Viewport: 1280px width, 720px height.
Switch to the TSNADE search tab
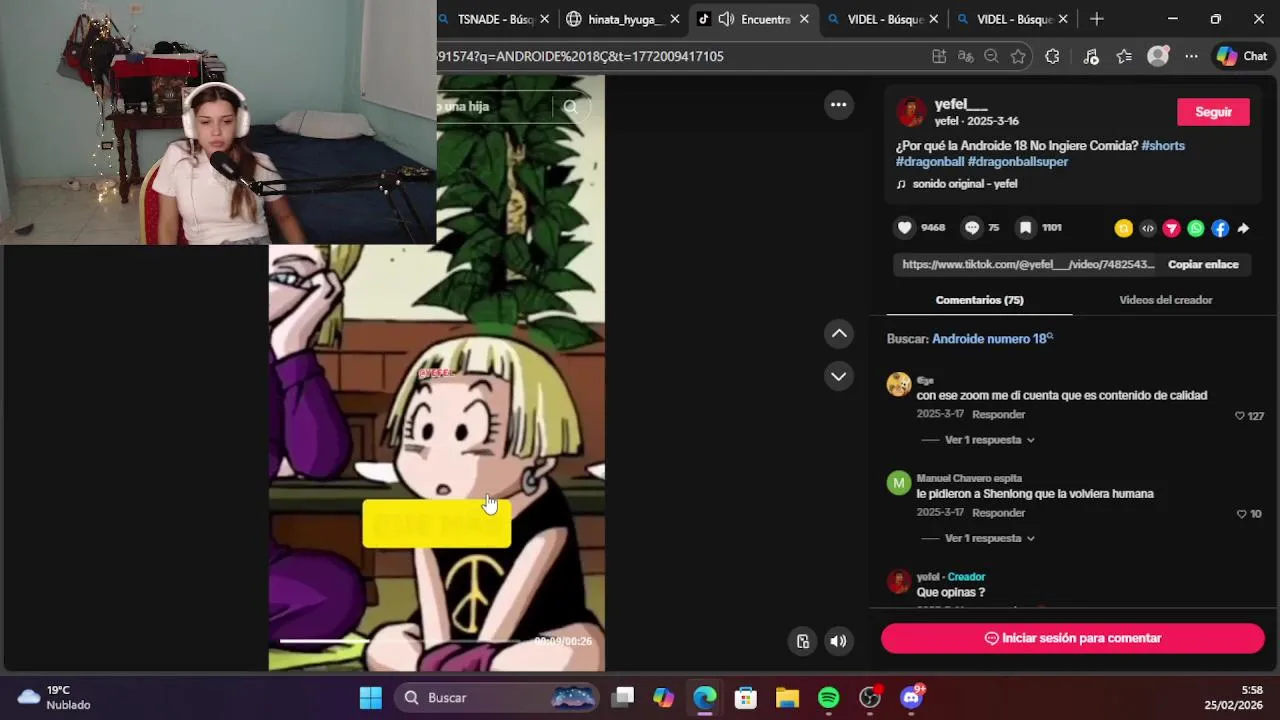pyautogui.click(x=496, y=19)
